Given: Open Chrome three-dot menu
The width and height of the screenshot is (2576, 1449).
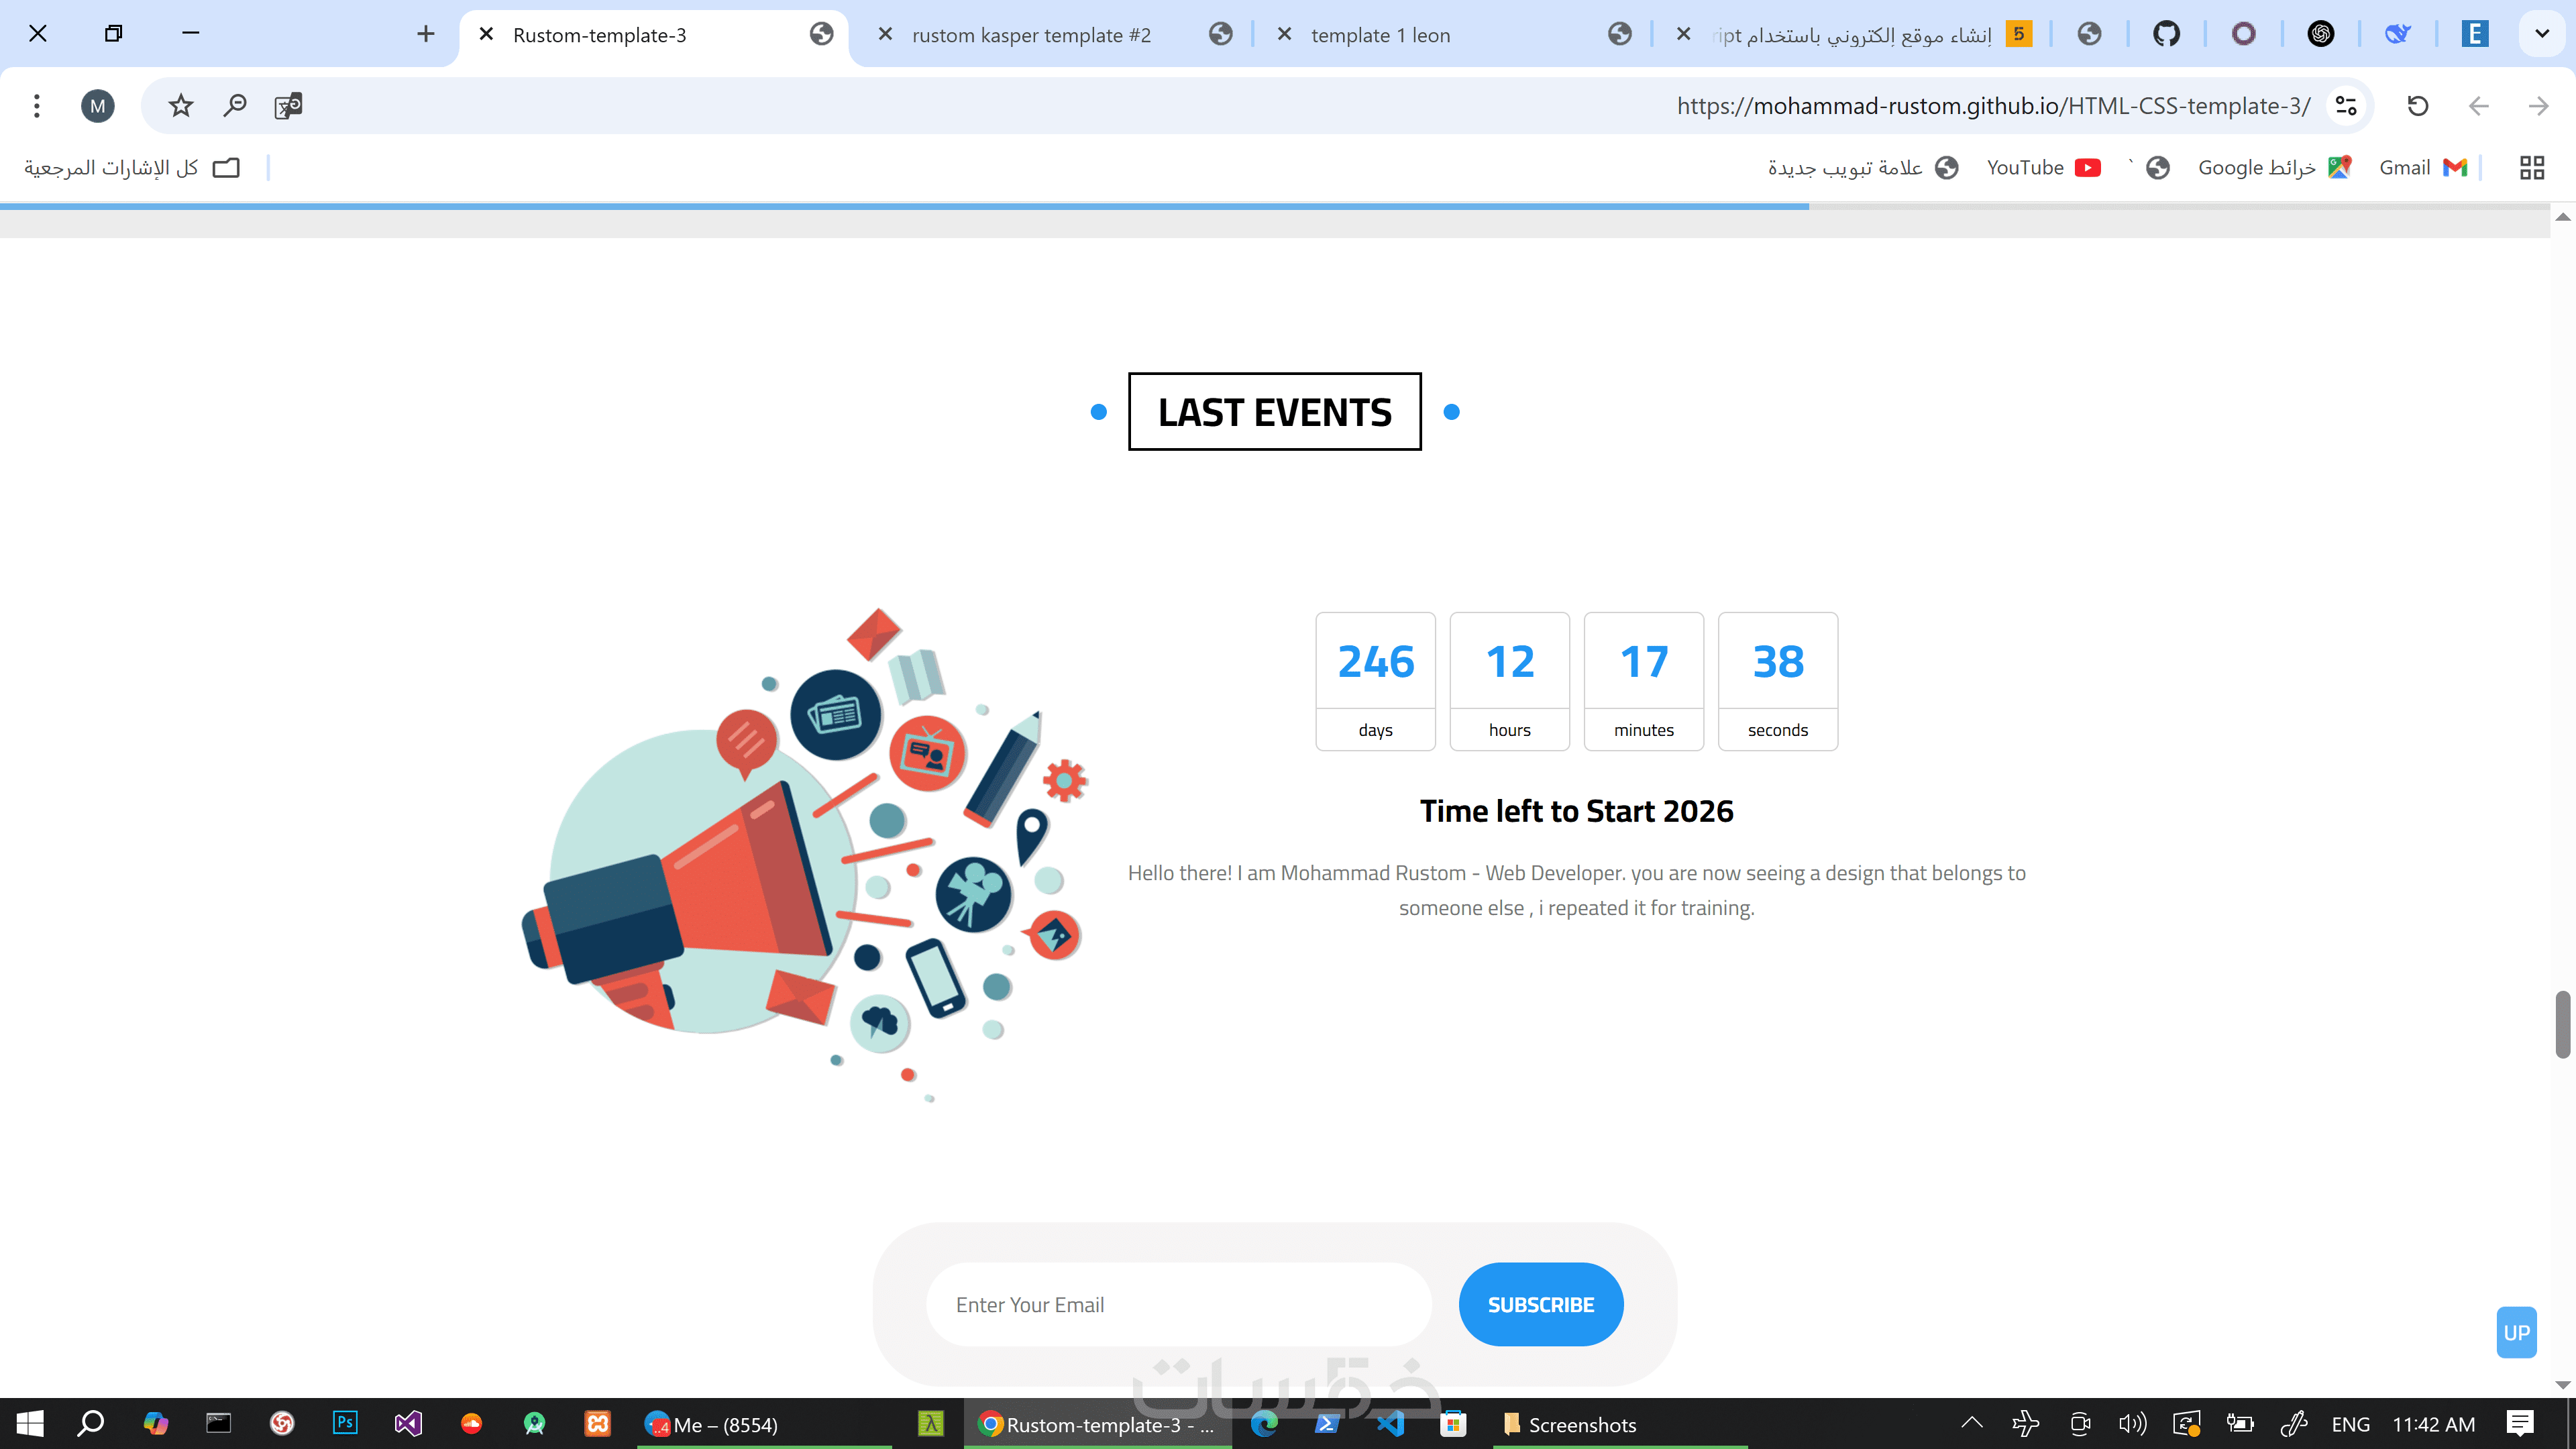Looking at the screenshot, I should [x=37, y=106].
